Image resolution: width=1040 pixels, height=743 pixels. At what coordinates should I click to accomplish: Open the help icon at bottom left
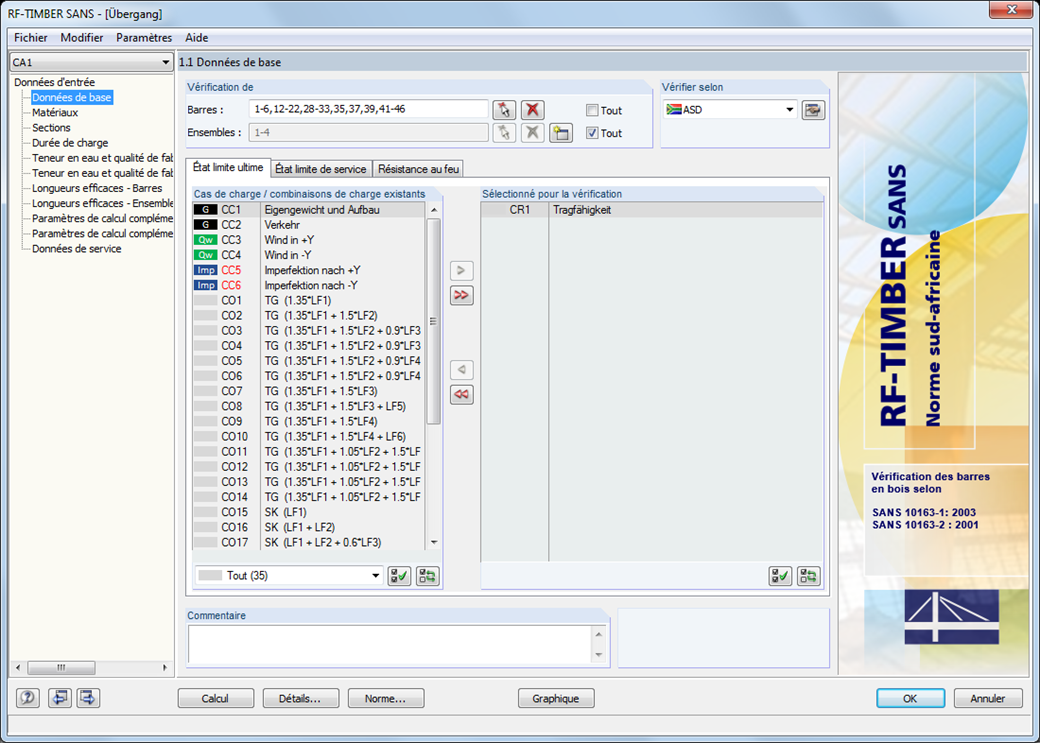(x=28, y=698)
